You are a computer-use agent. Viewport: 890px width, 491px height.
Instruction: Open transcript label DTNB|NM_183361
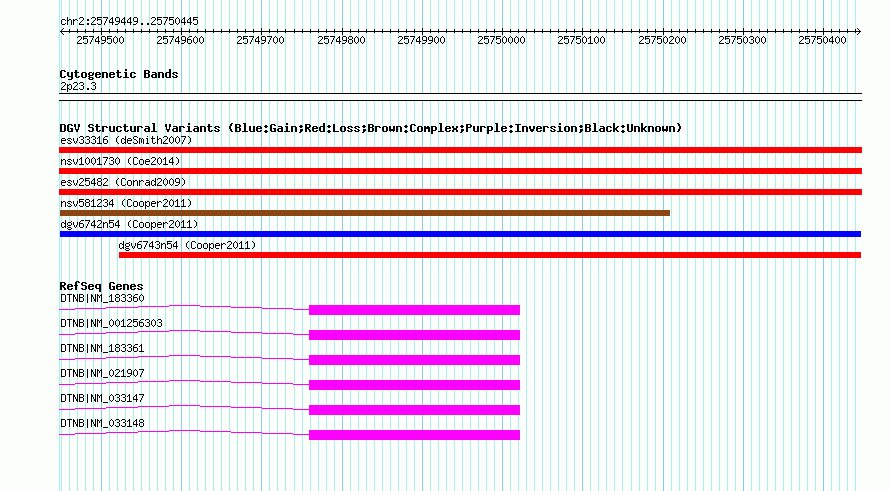coord(102,349)
